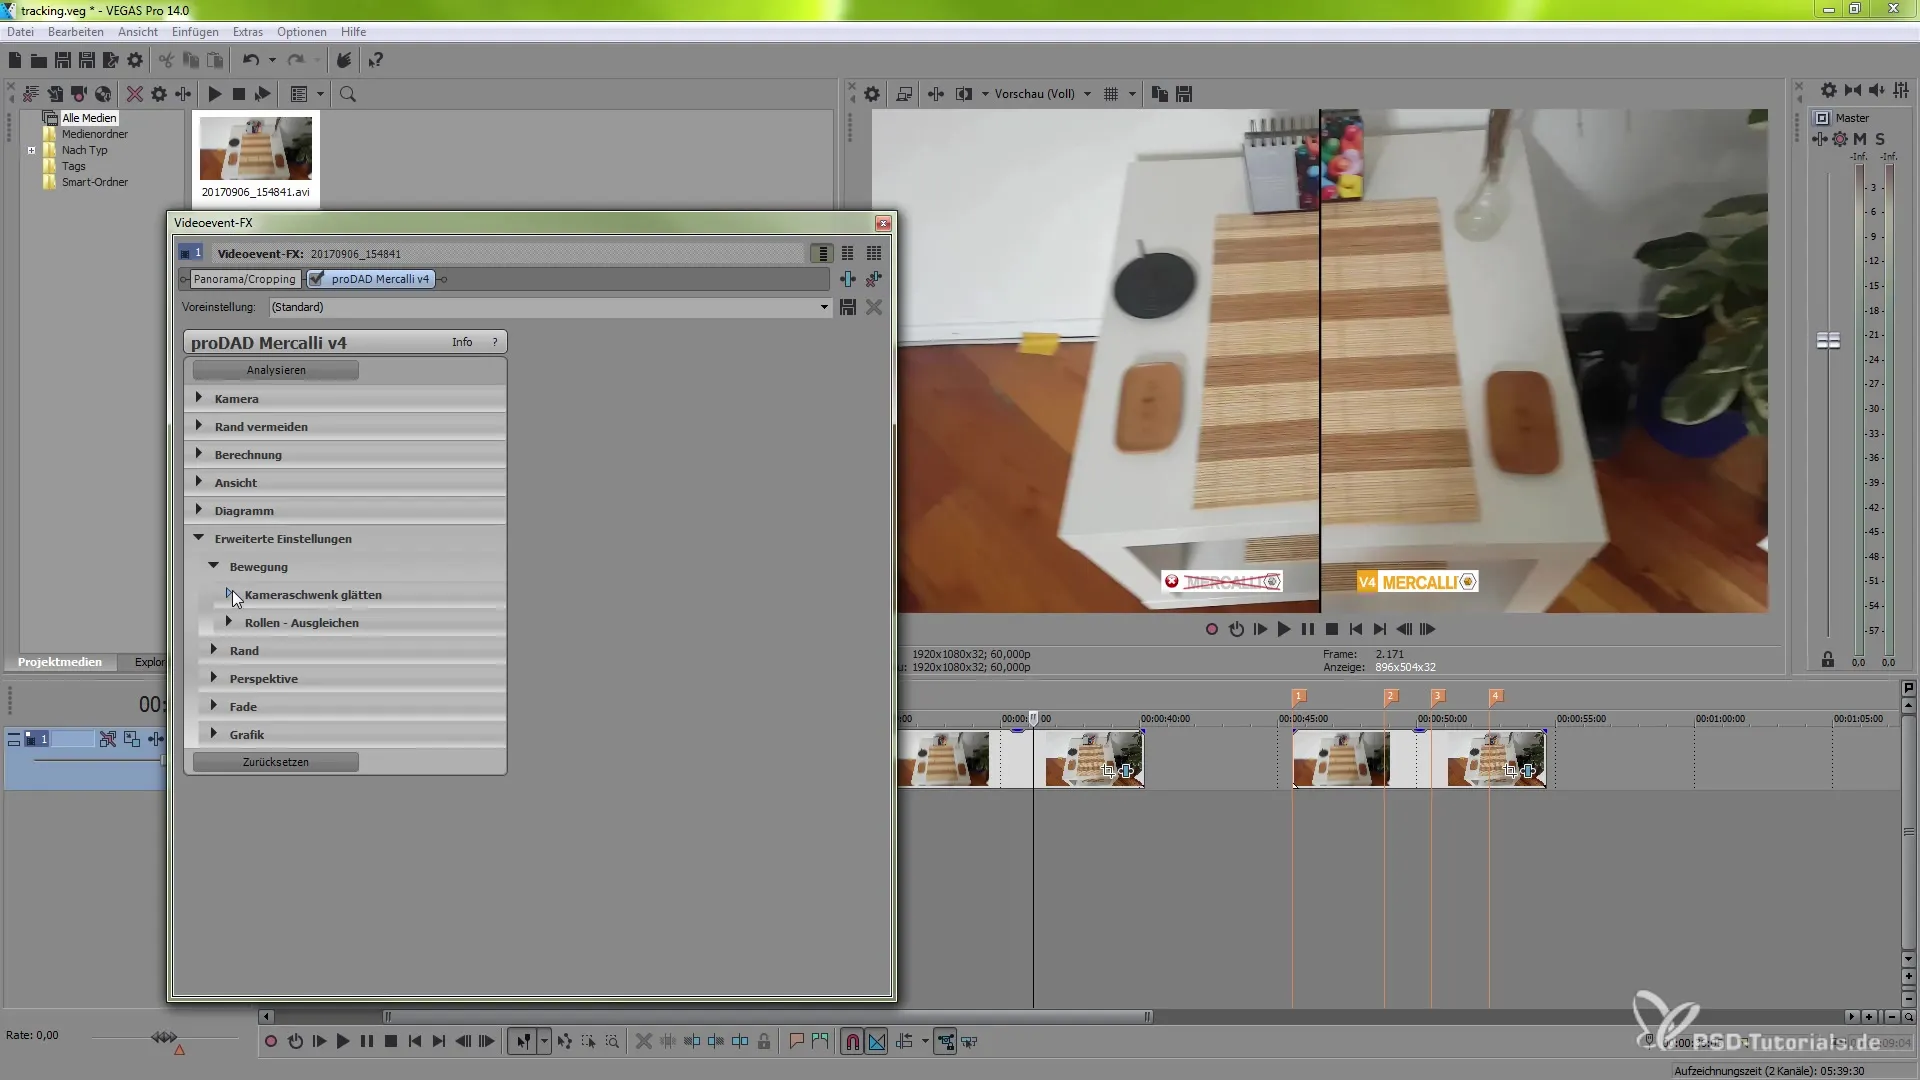This screenshot has height=1080, width=1920.
Task: Open the Voreinstellung preset dropdown
Action: [x=824, y=307]
